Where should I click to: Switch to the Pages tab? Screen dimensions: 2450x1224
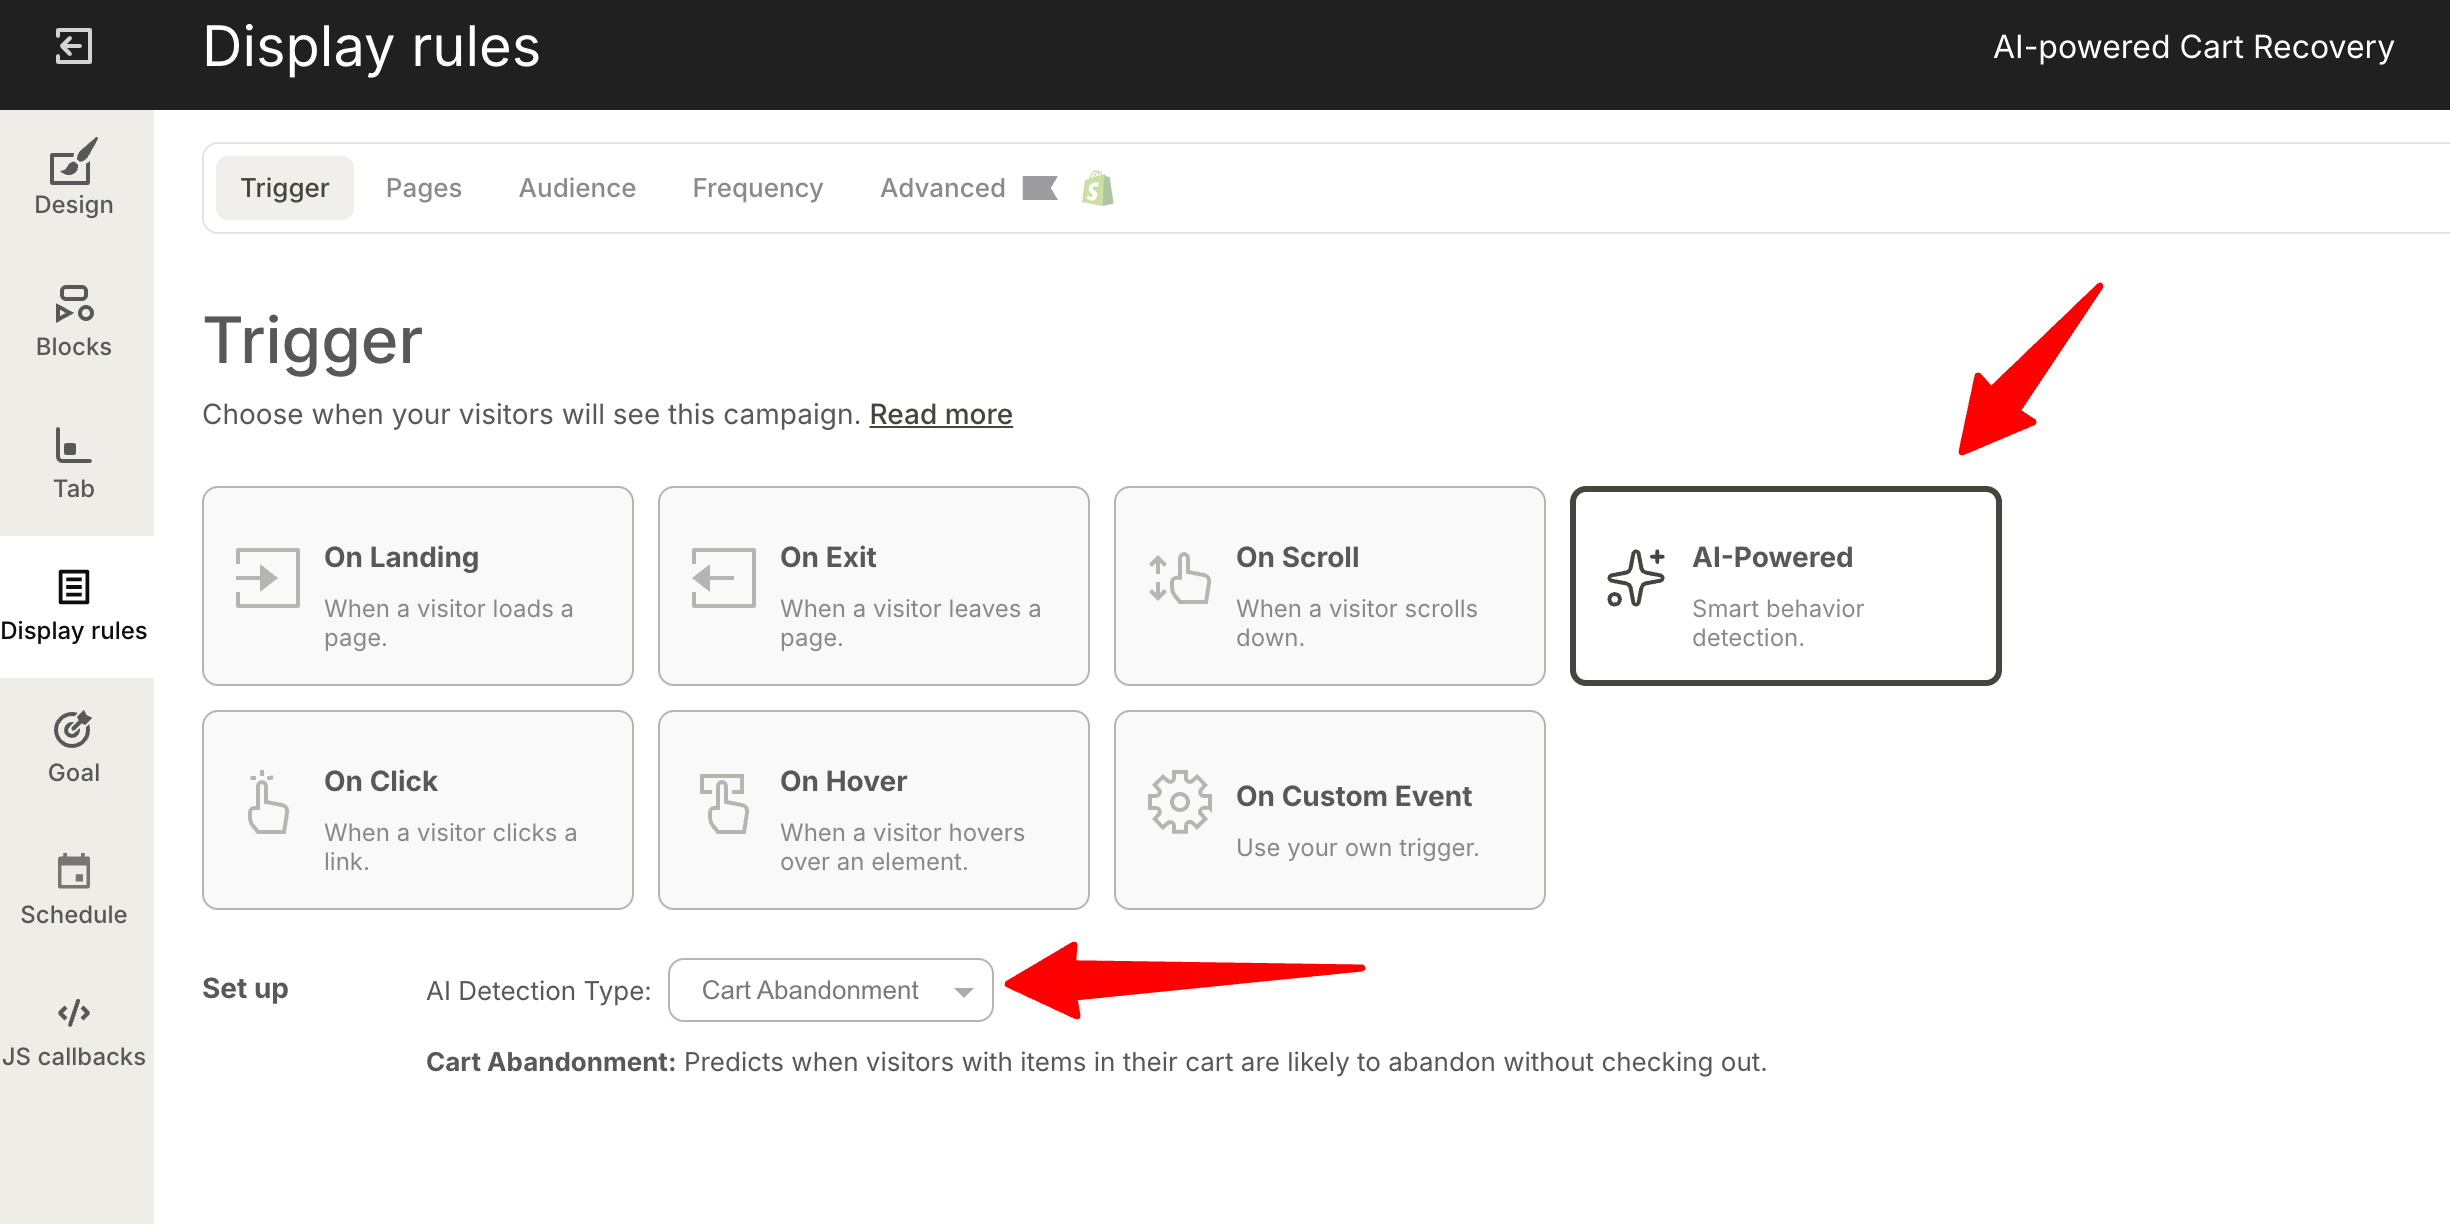[x=424, y=188]
